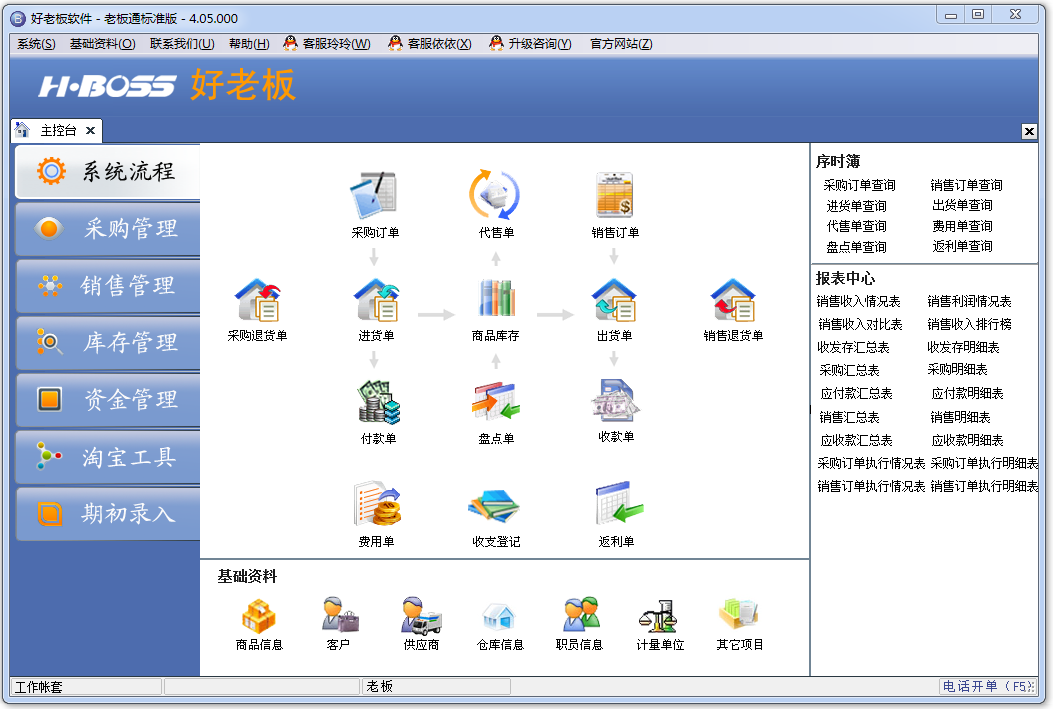Open the 客户 customer icon
This screenshot has height=709, width=1053.
340,614
